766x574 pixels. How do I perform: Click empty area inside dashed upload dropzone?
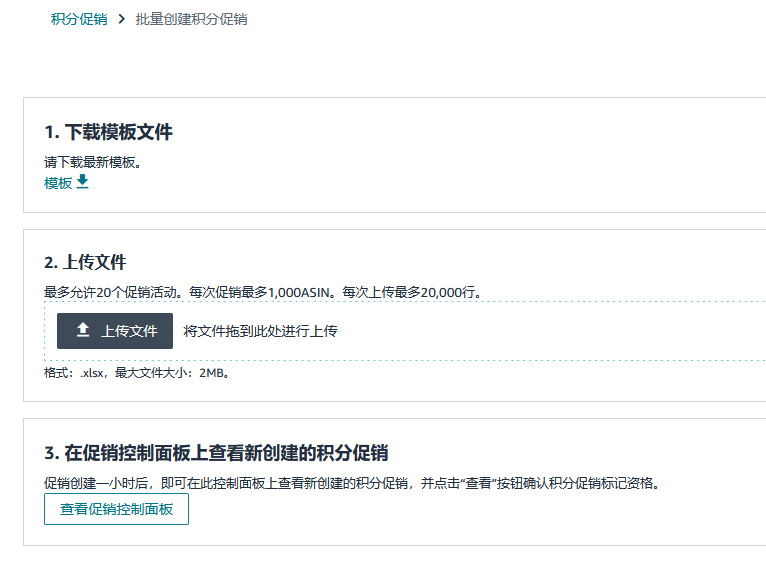550,331
